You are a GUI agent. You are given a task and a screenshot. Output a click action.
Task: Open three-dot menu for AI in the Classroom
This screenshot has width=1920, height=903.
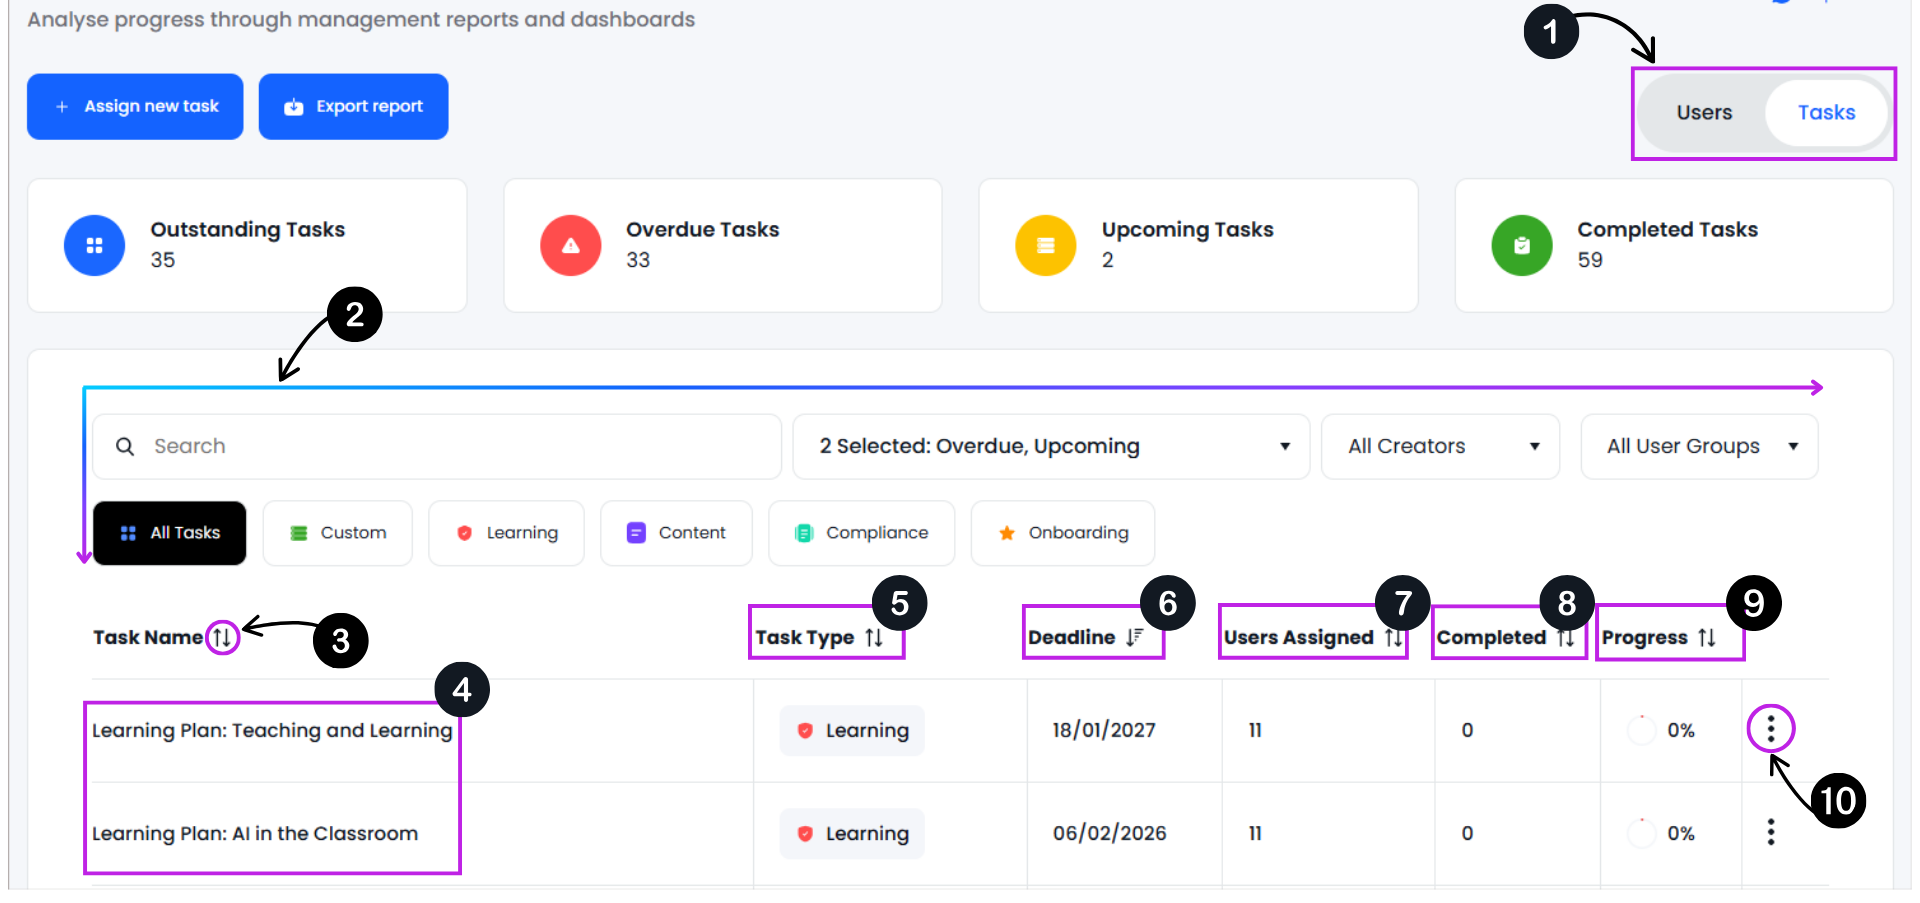[1770, 832]
